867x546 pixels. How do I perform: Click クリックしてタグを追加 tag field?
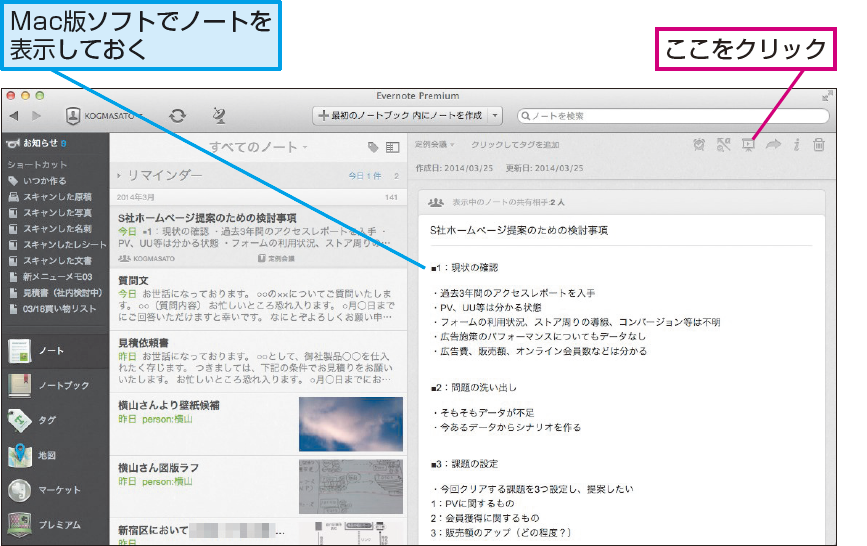[x=515, y=144]
